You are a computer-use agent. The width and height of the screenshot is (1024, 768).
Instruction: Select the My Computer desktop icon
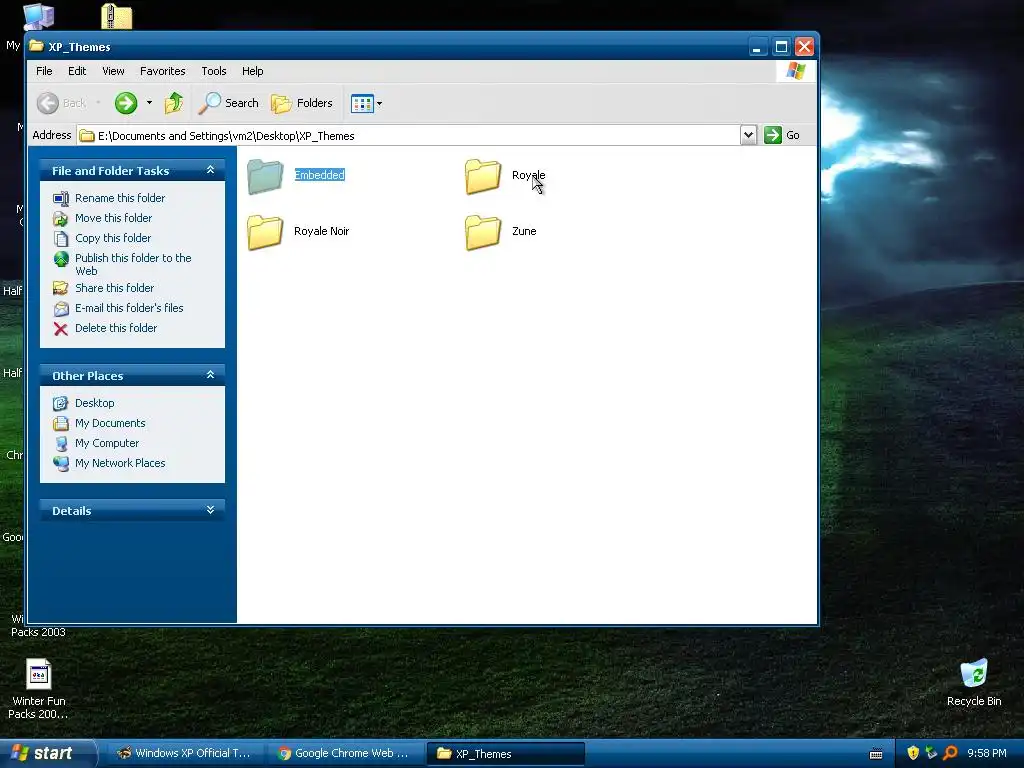39,16
